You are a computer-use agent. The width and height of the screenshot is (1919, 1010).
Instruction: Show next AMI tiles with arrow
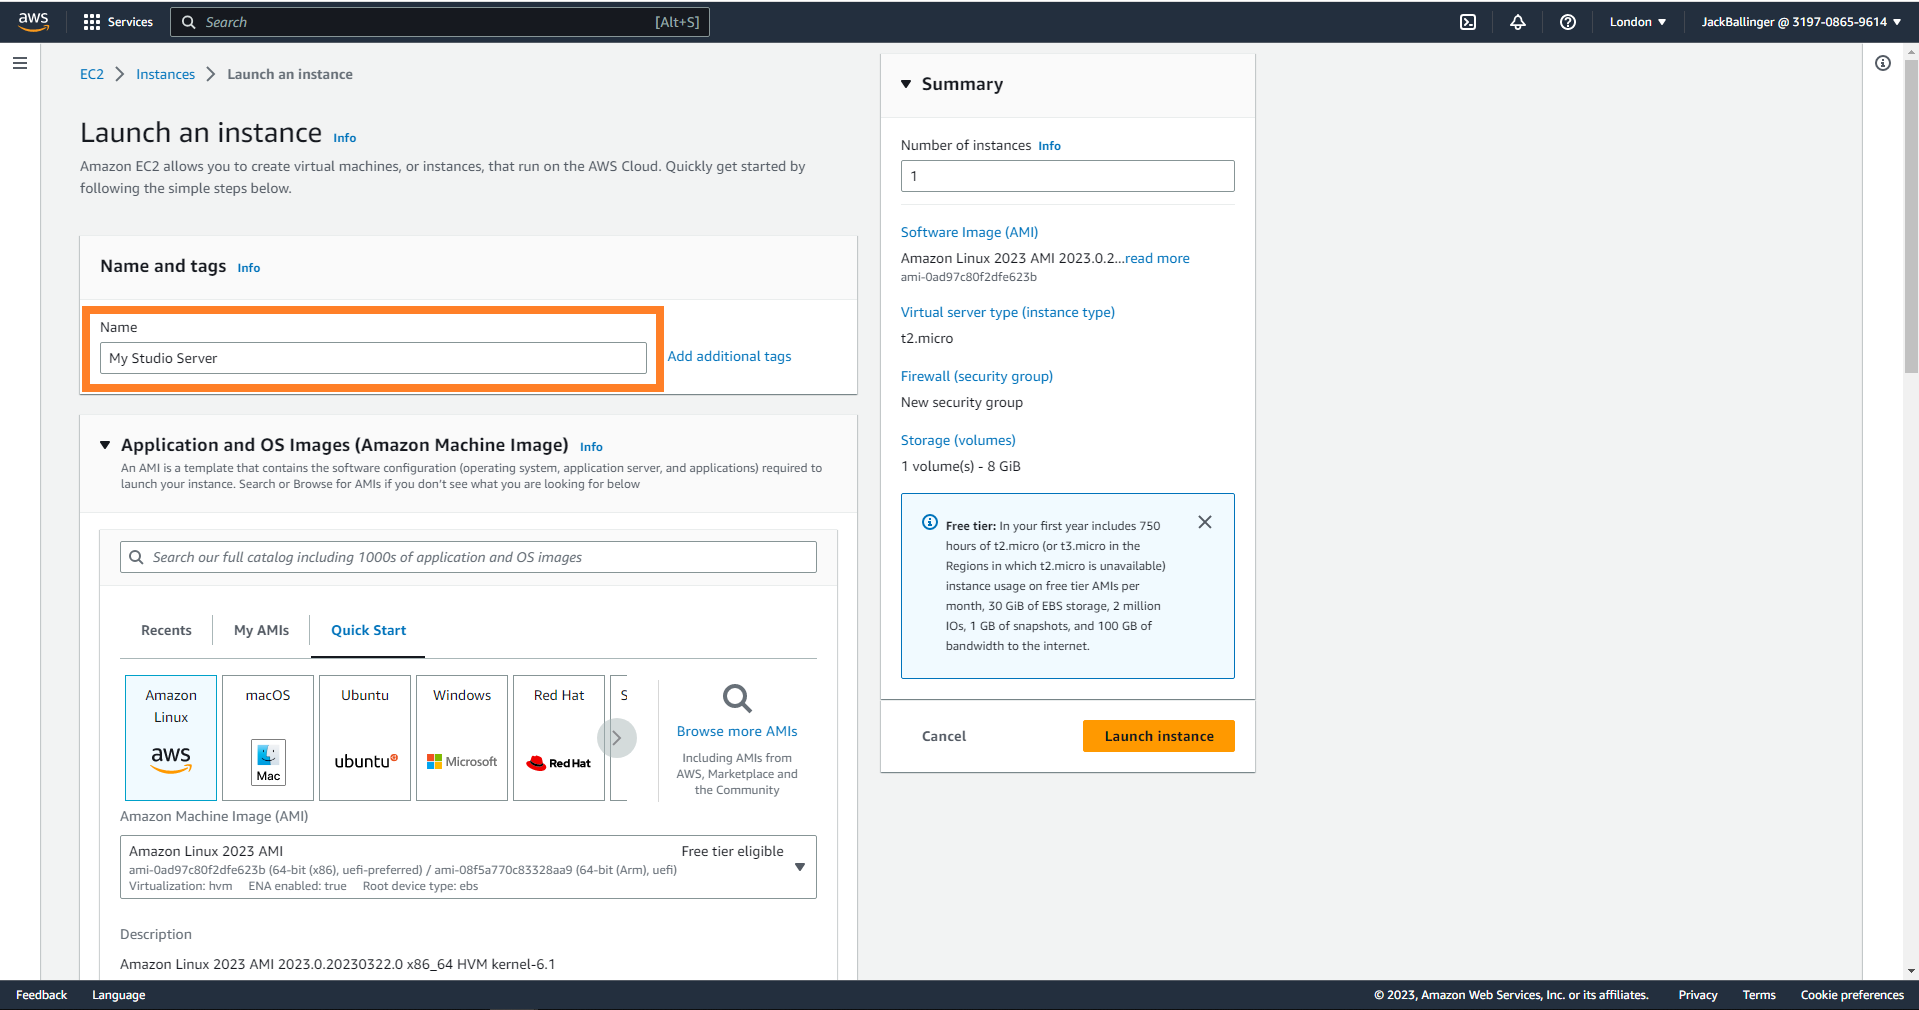(x=617, y=738)
